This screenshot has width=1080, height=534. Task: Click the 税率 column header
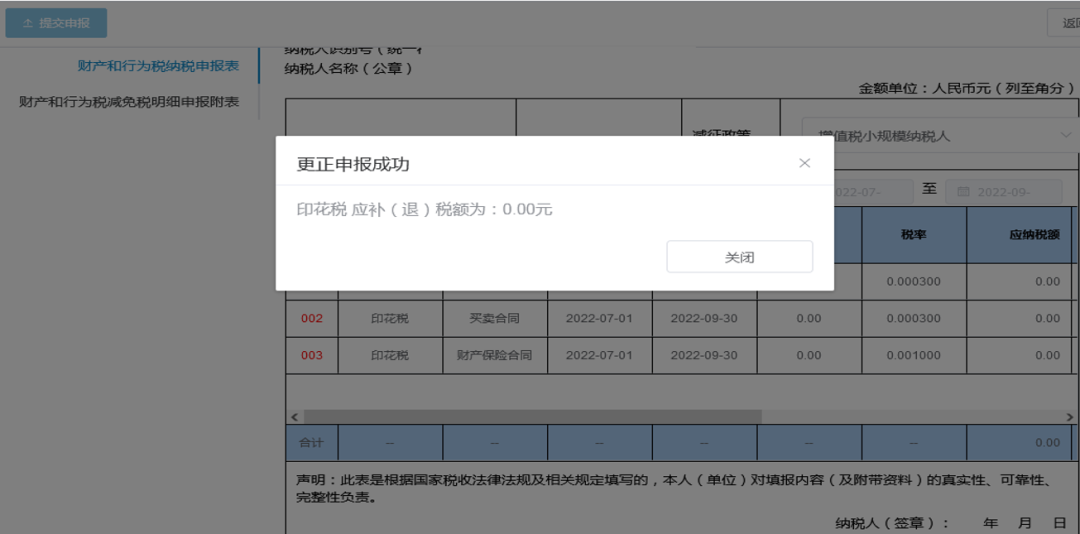click(913, 235)
